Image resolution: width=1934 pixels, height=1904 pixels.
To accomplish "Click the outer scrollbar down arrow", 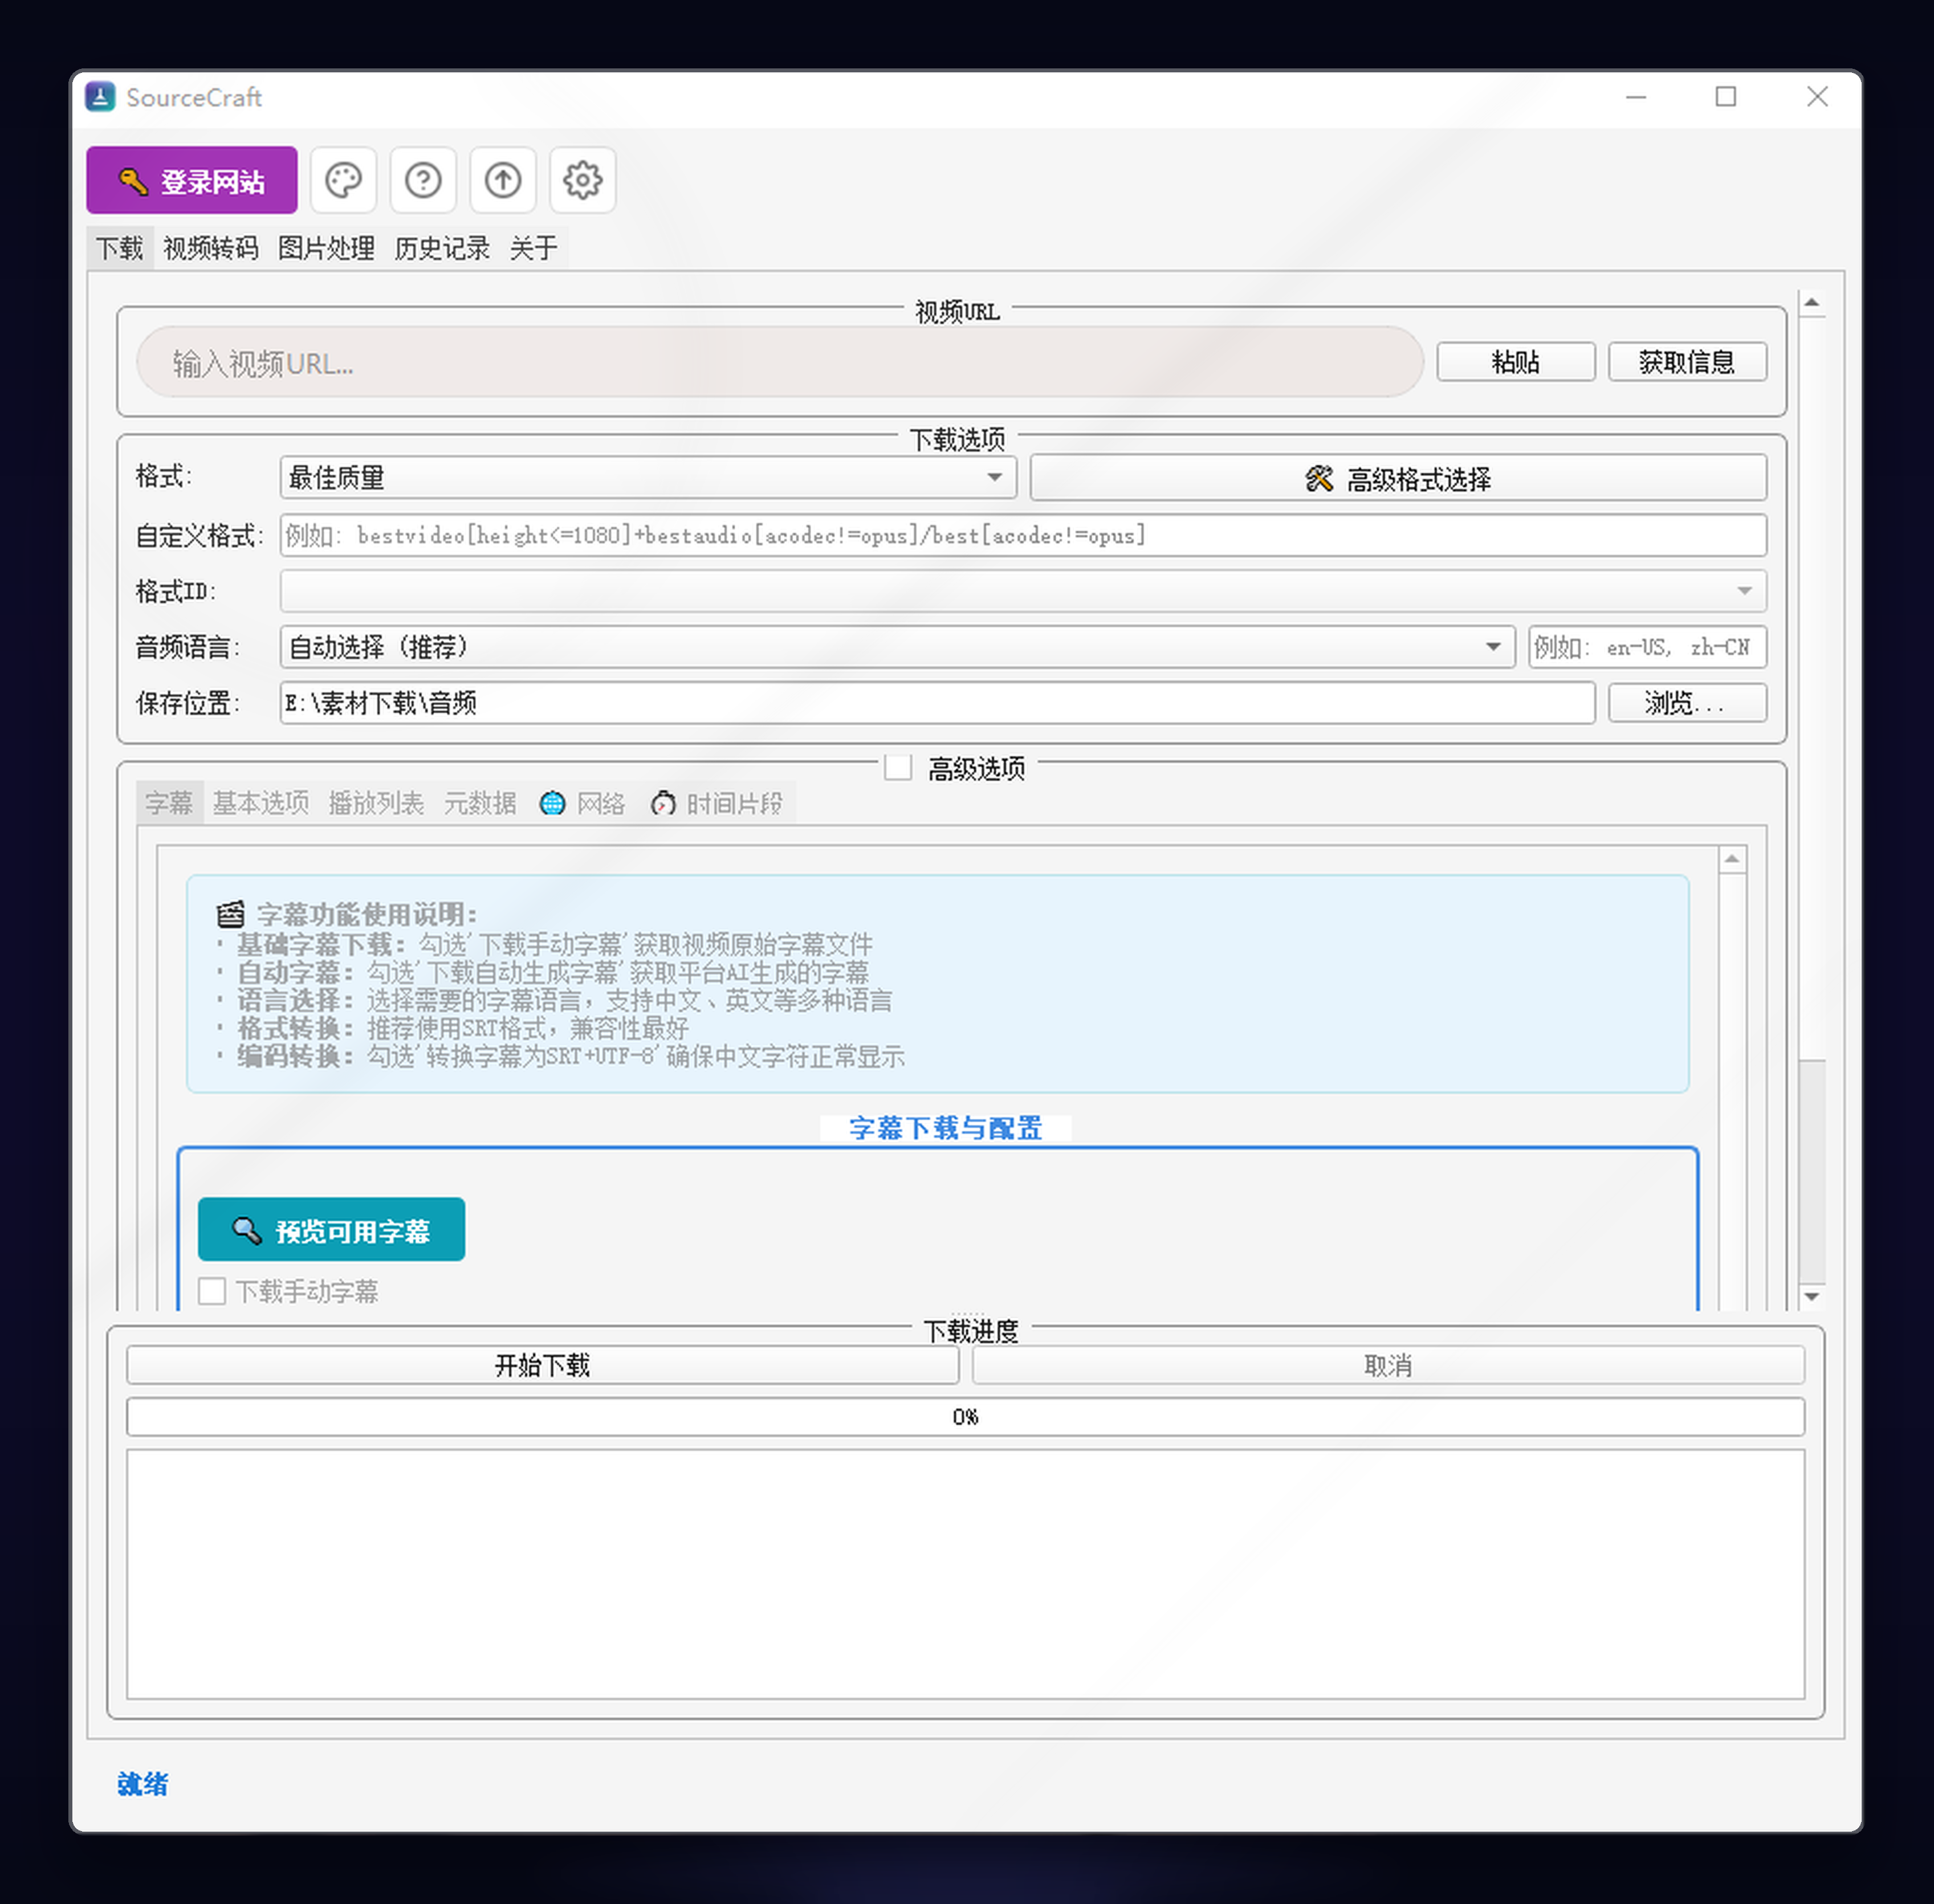I will pyautogui.click(x=1811, y=1297).
